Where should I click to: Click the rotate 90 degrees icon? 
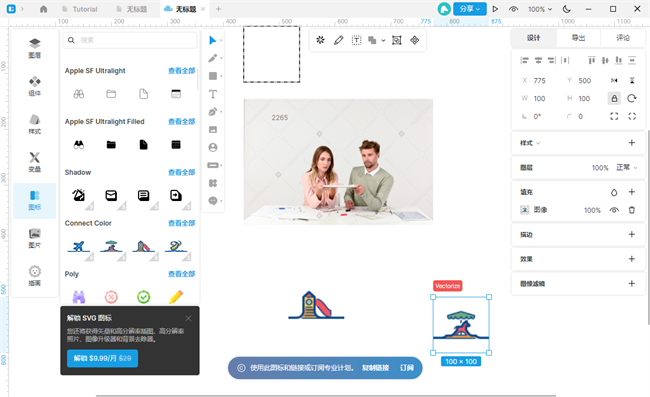click(632, 98)
